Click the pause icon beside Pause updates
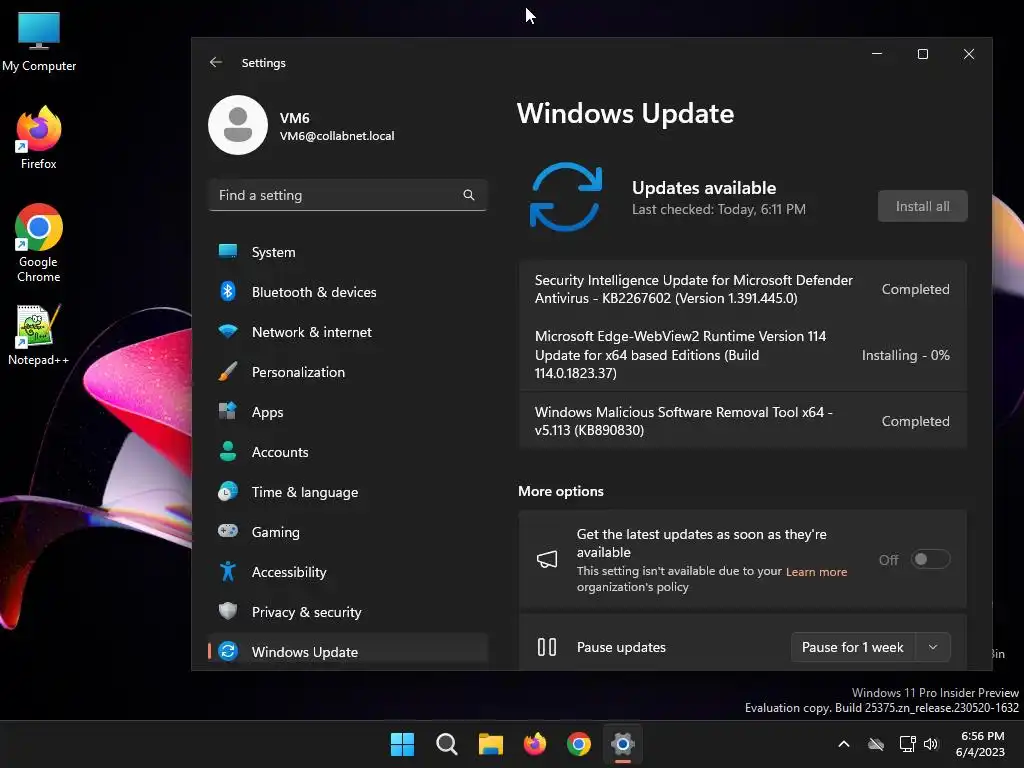The width and height of the screenshot is (1024, 768). coord(547,647)
